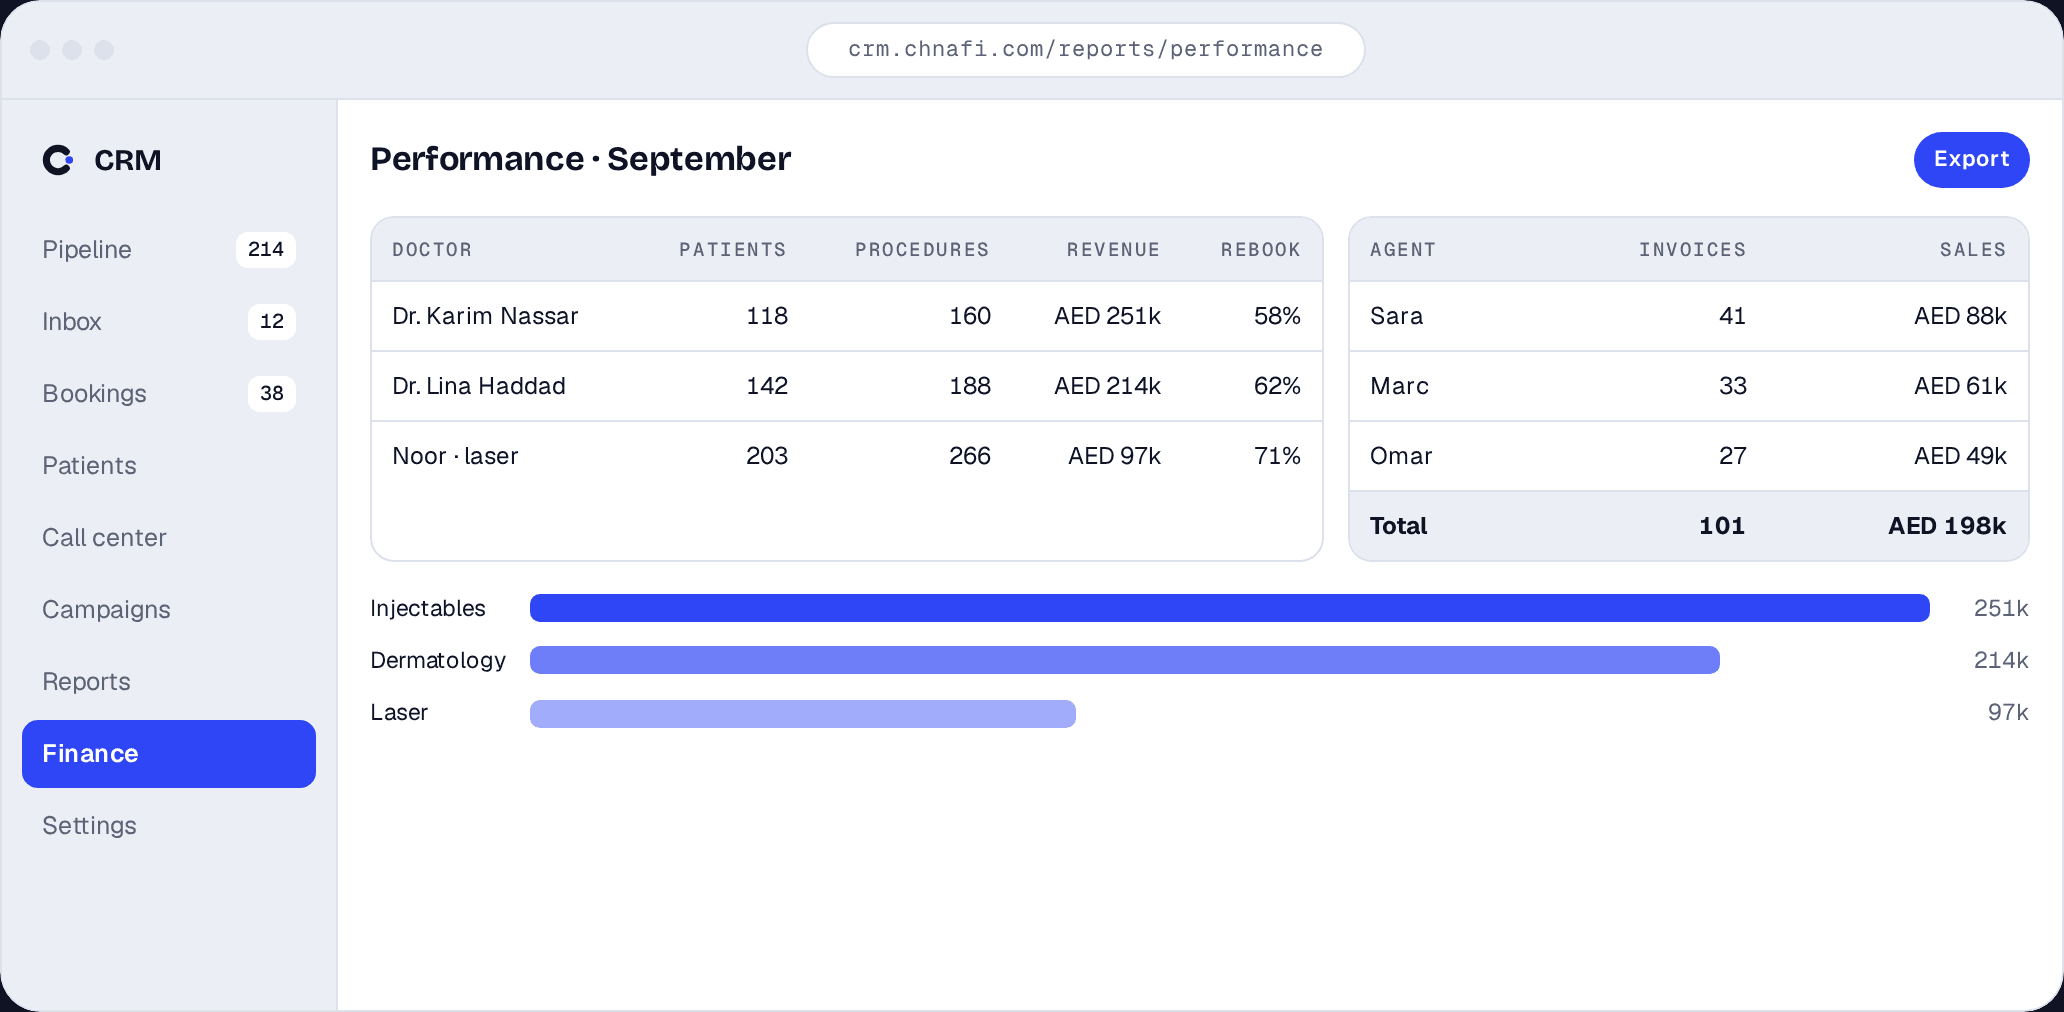Click the Laser revenue bar
Image resolution: width=2064 pixels, height=1012 pixels.
803,713
